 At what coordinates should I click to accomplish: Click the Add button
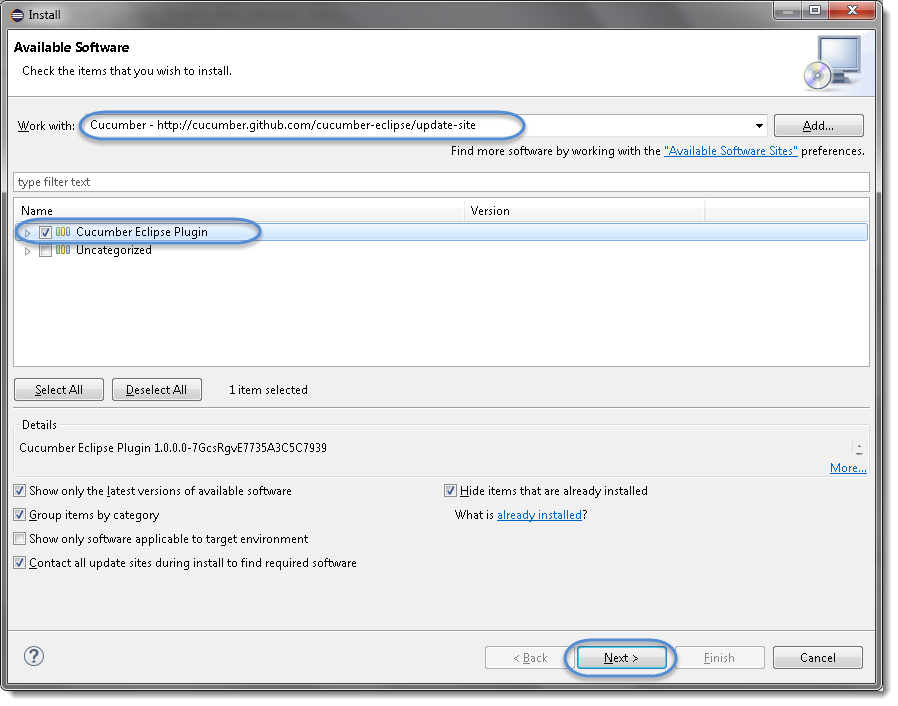coord(818,125)
